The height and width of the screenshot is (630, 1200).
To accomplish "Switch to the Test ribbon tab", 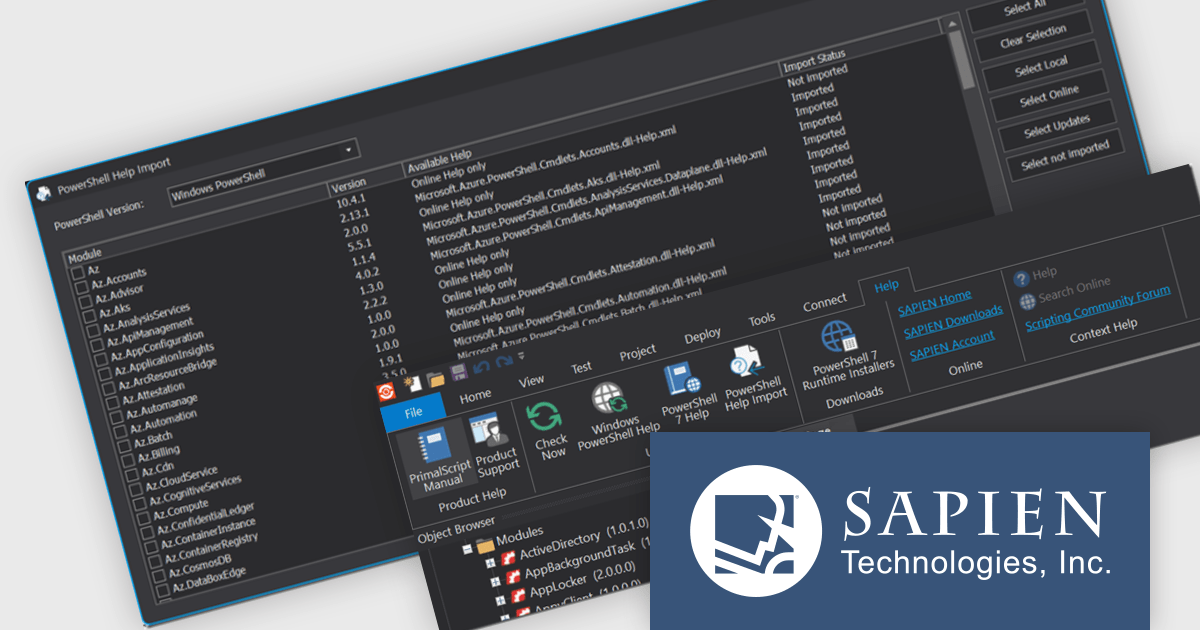I will (x=581, y=367).
